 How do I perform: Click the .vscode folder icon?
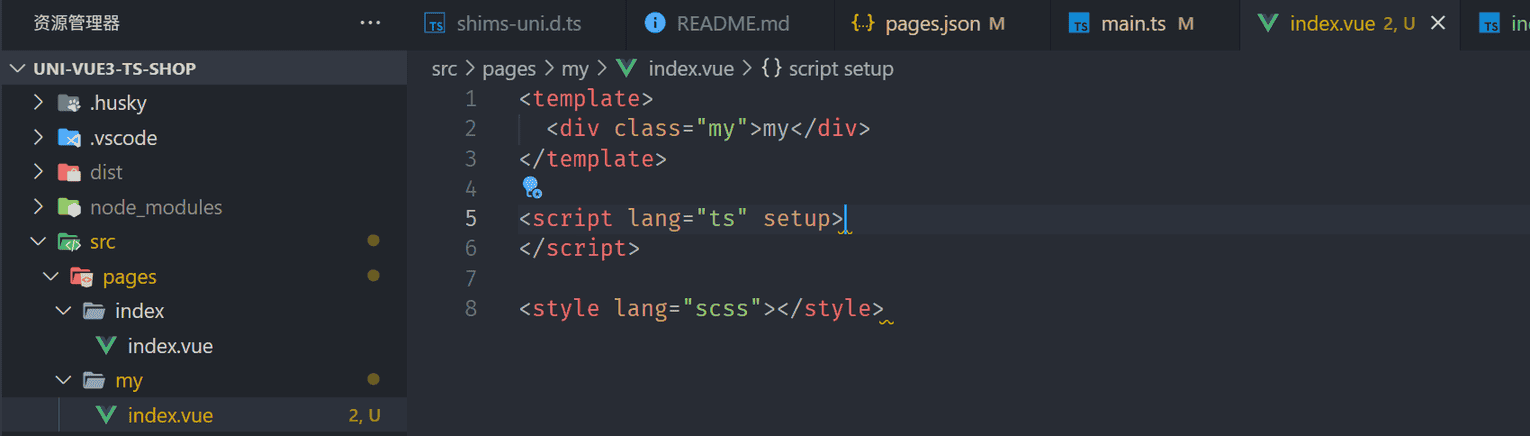click(69, 138)
